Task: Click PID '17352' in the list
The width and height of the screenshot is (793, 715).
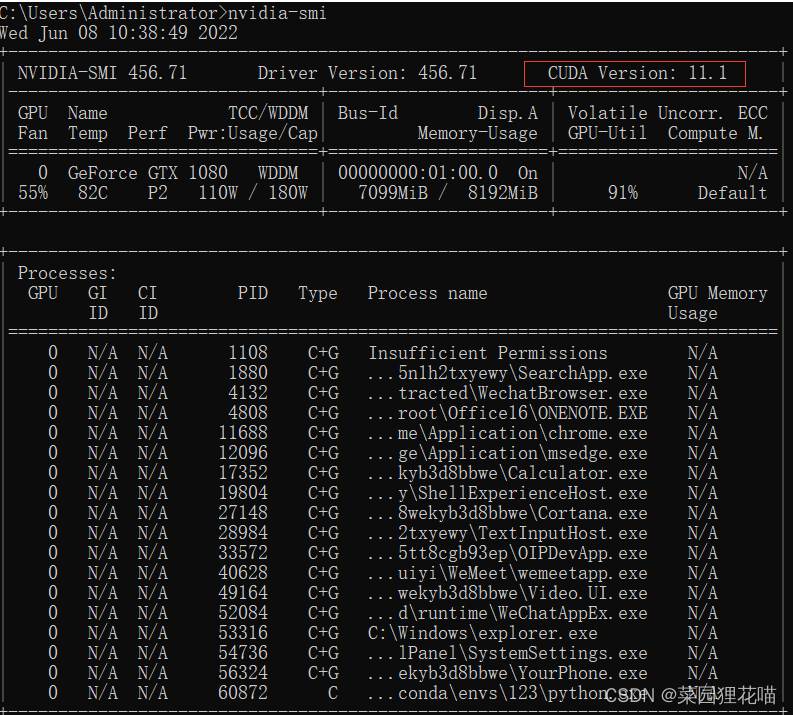Action: [x=243, y=473]
